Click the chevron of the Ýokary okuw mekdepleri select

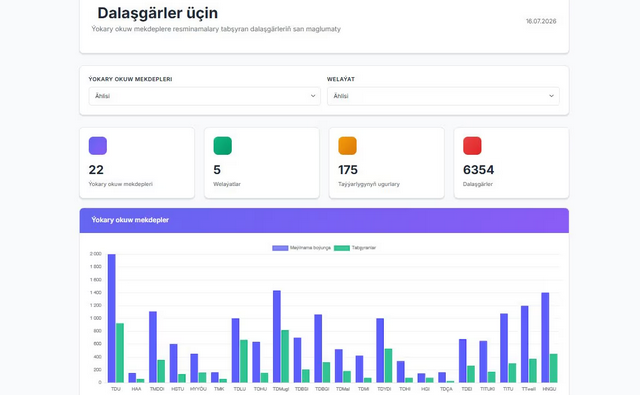(313, 96)
